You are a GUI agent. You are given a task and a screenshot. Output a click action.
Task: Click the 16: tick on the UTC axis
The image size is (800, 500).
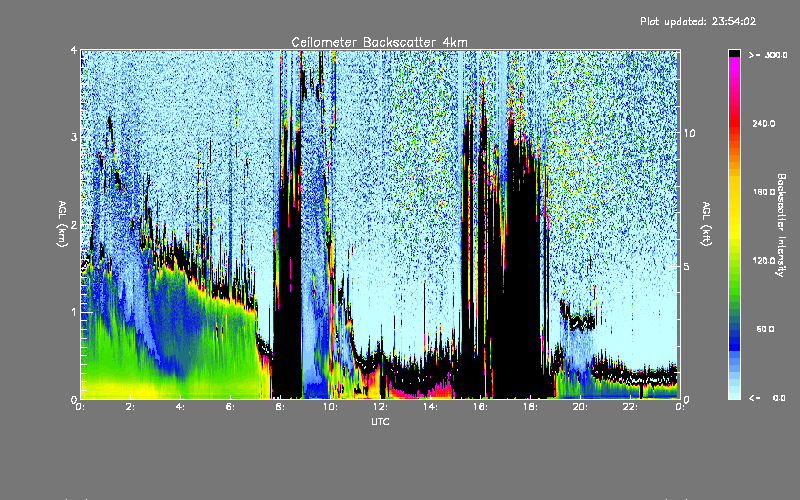click(x=480, y=407)
